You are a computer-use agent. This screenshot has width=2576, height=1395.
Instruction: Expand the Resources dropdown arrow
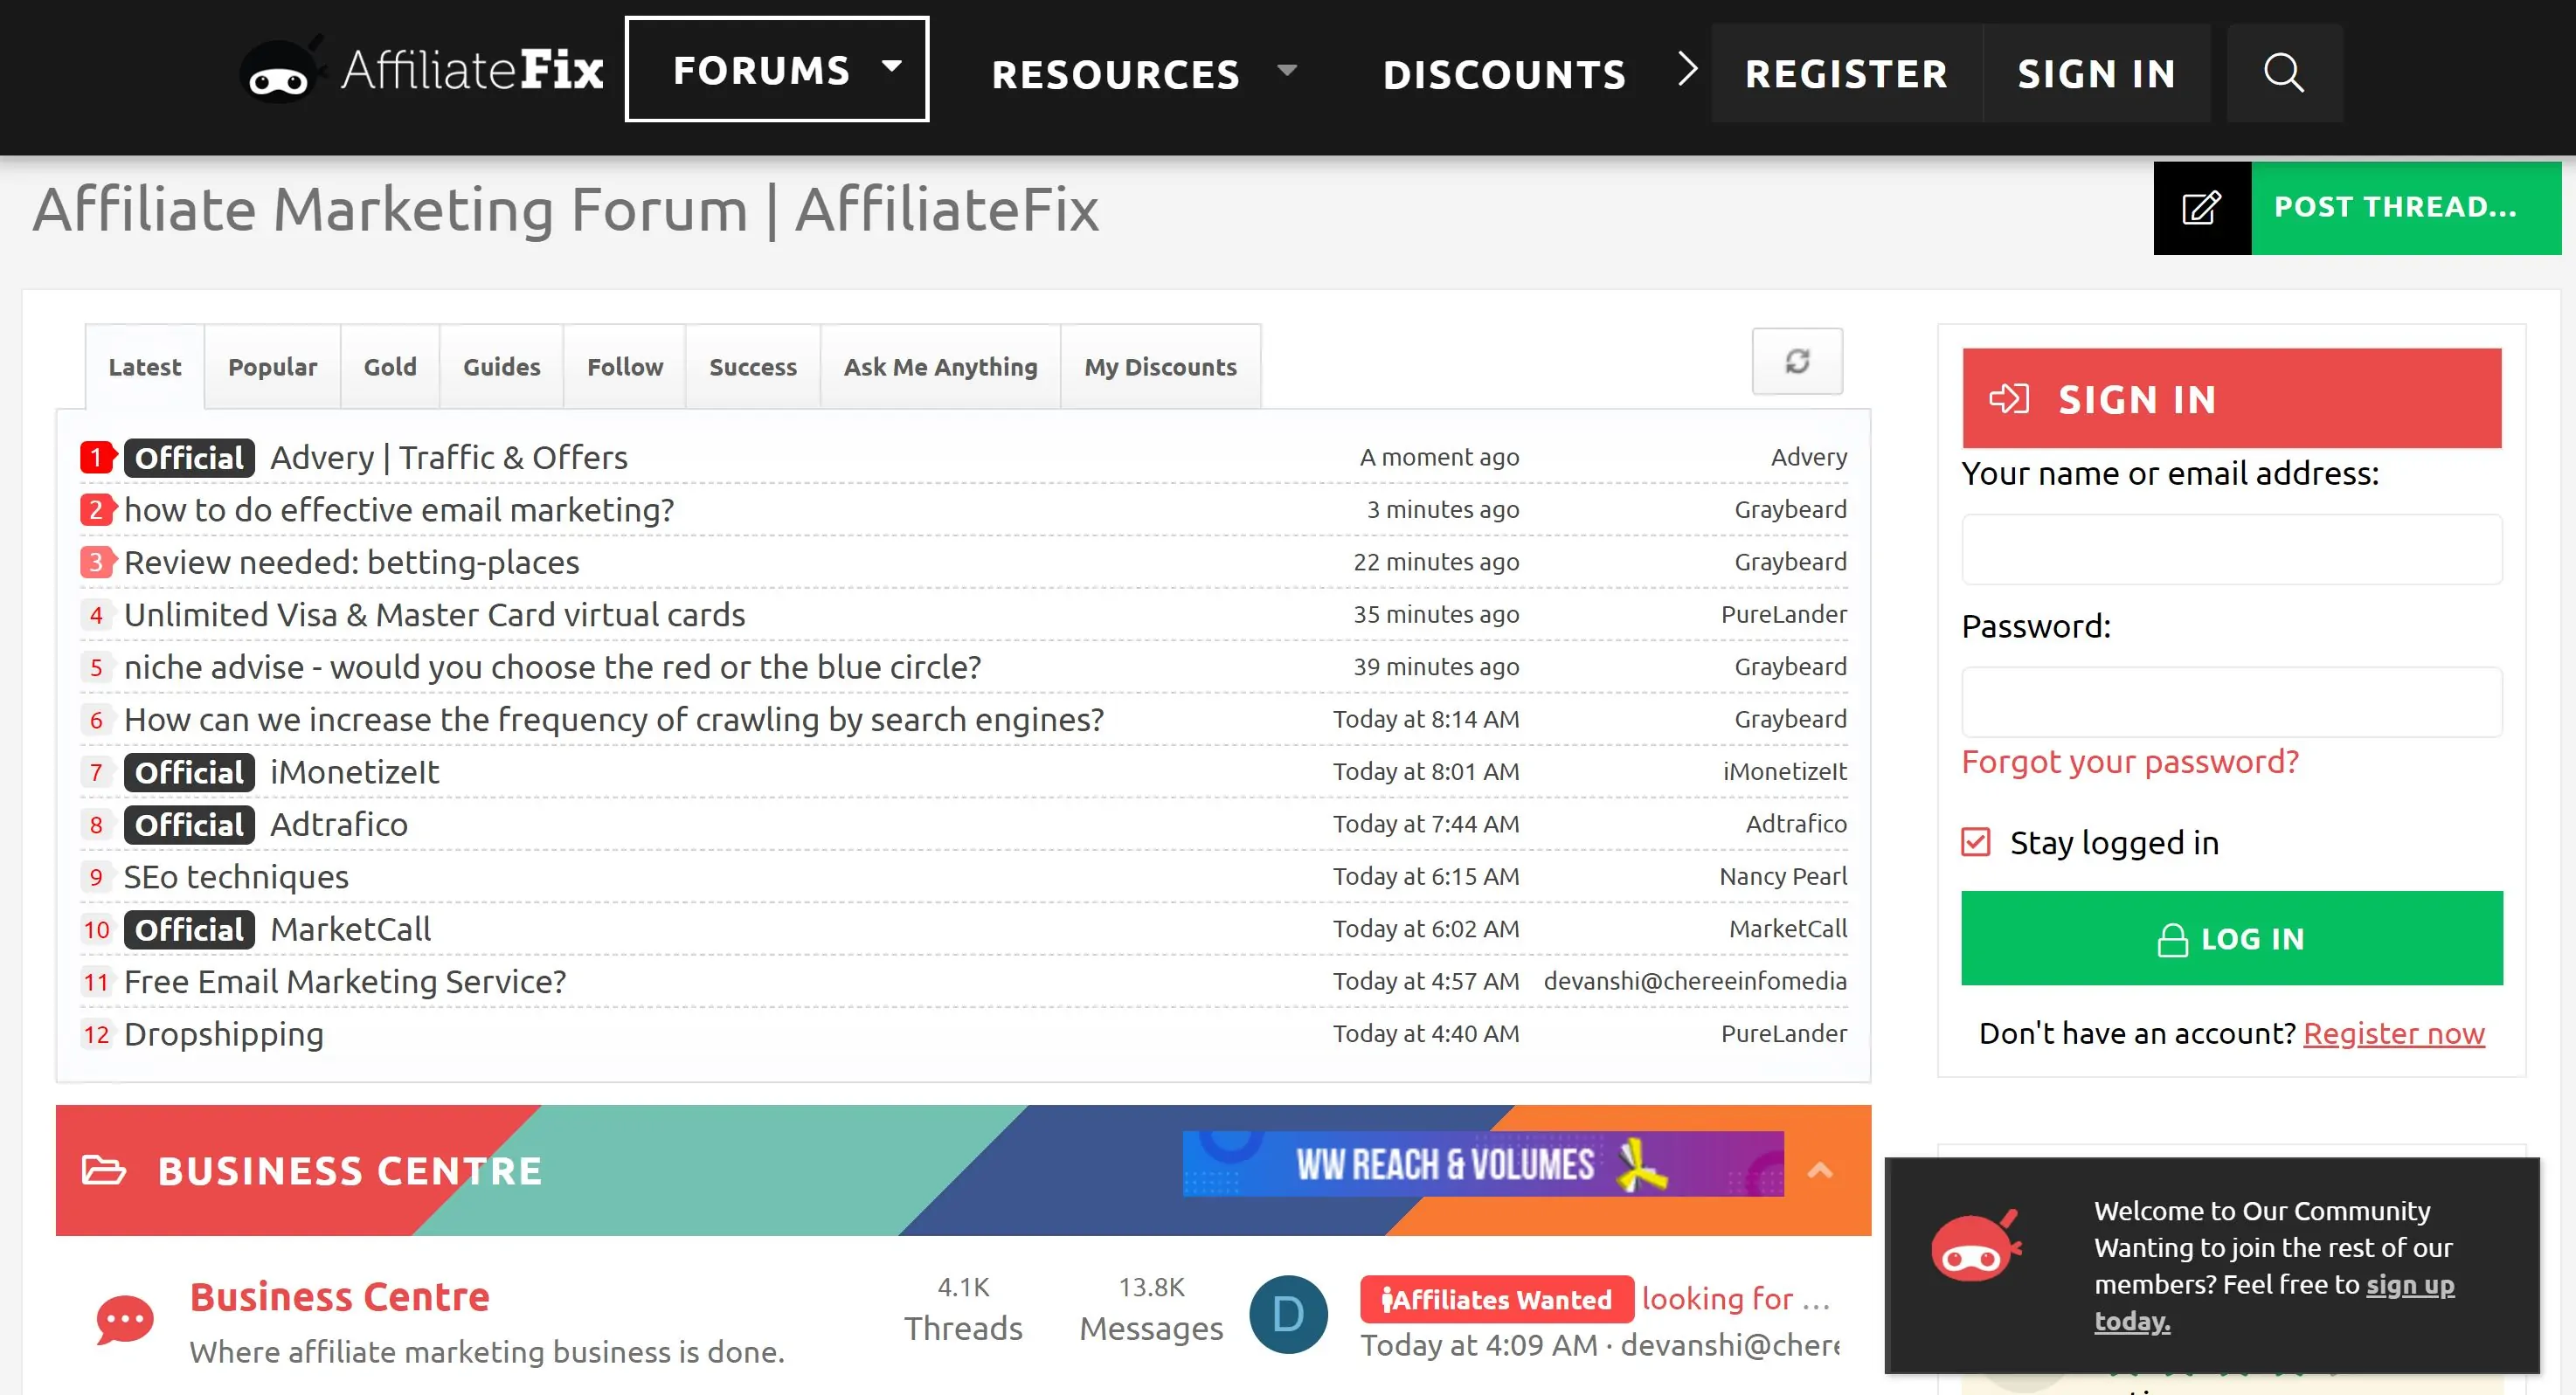pos(1287,71)
